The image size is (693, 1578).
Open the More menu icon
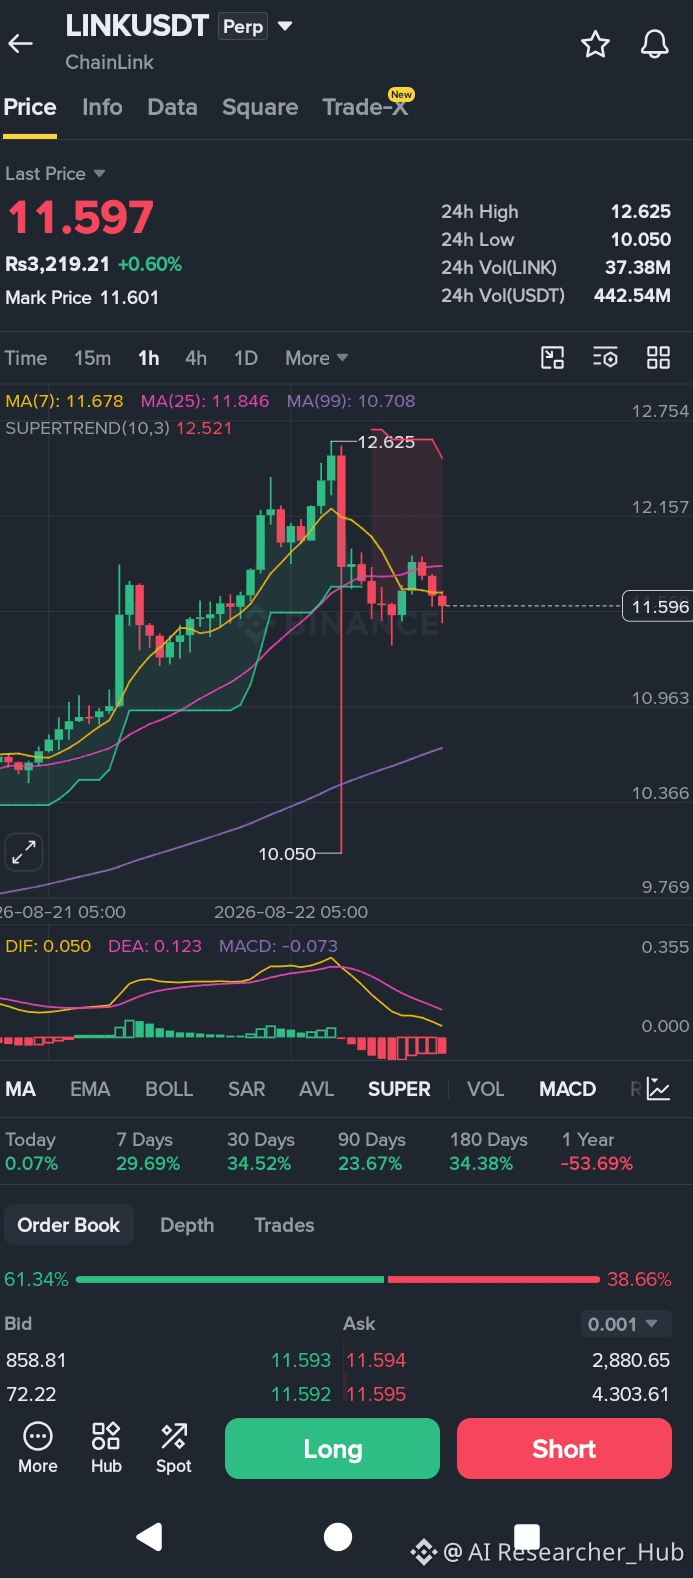(x=38, y=1447)
